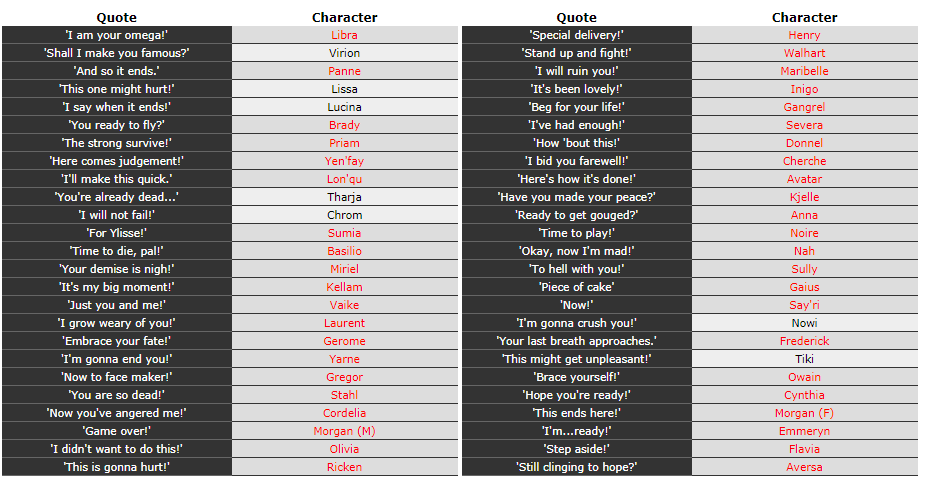Choose the Nowi character cell
This screenshot has height=499, width=930.
coord(805,323)
